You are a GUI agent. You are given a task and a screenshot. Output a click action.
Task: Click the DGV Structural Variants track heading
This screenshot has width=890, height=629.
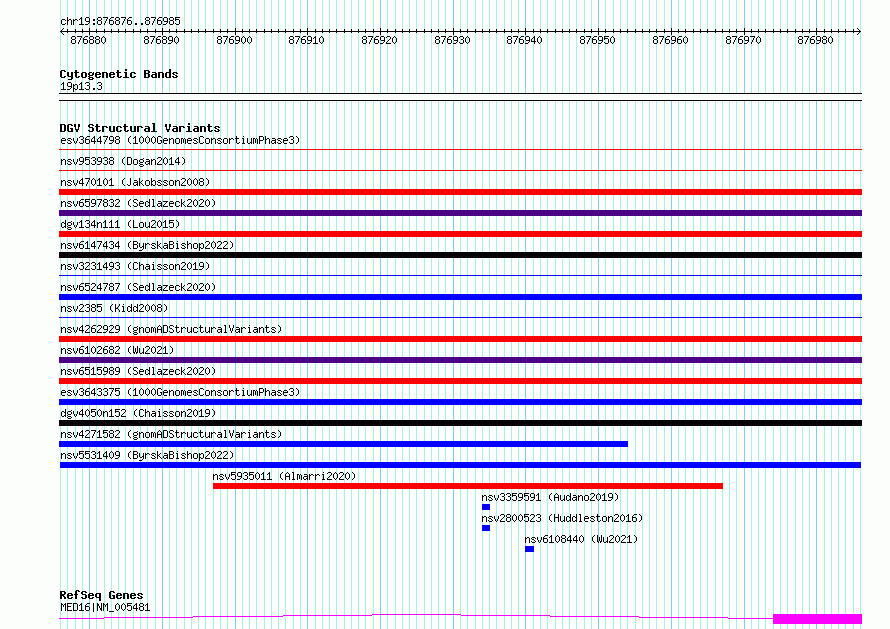140,128
